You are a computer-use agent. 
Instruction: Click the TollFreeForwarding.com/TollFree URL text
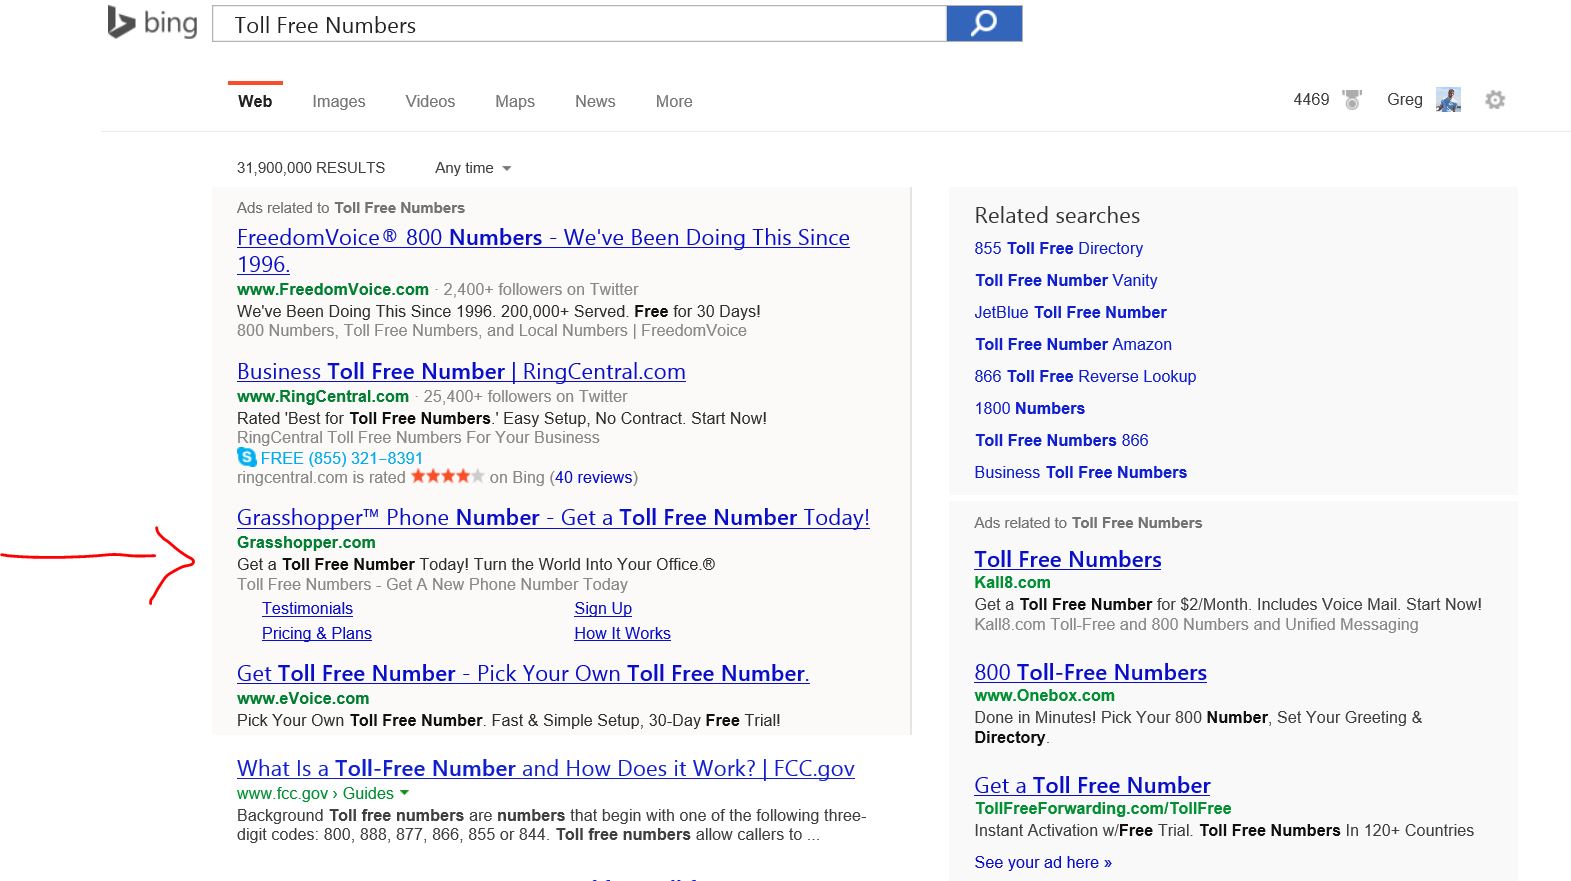[x=1103, y=808]
